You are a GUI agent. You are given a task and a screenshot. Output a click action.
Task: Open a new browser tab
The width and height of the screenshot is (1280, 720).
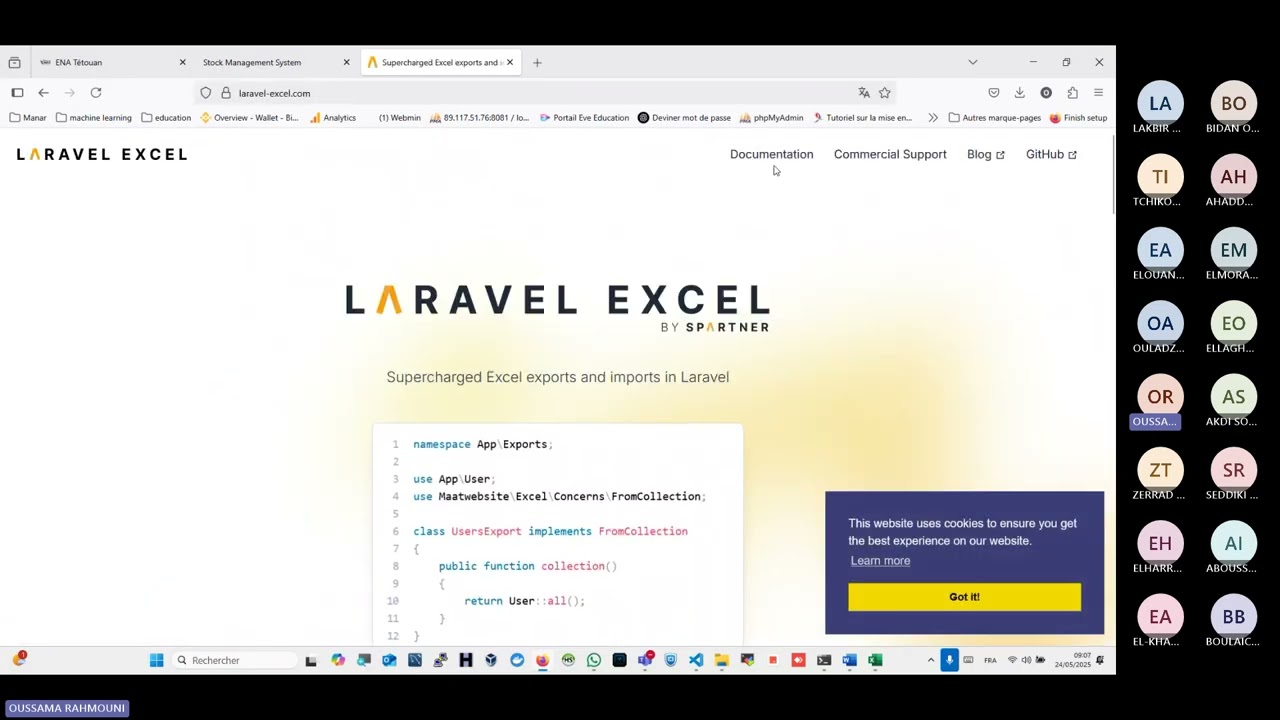(537, 62)
